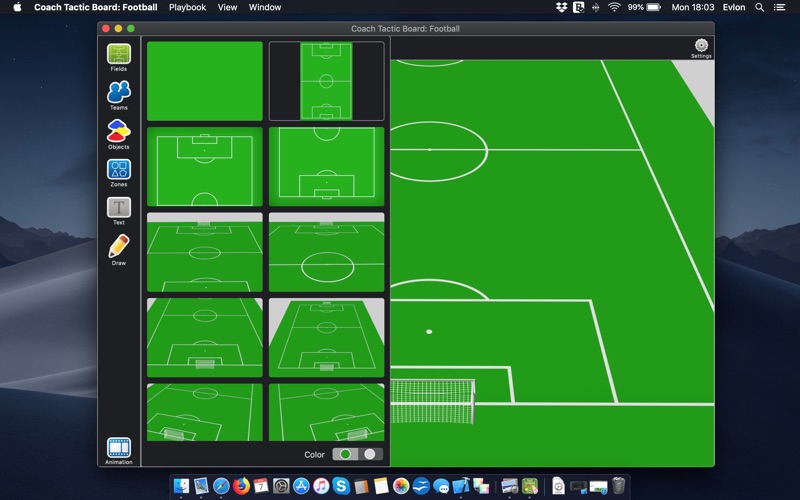Select 3D full pitch with small center circle

(x=205, y=252)
